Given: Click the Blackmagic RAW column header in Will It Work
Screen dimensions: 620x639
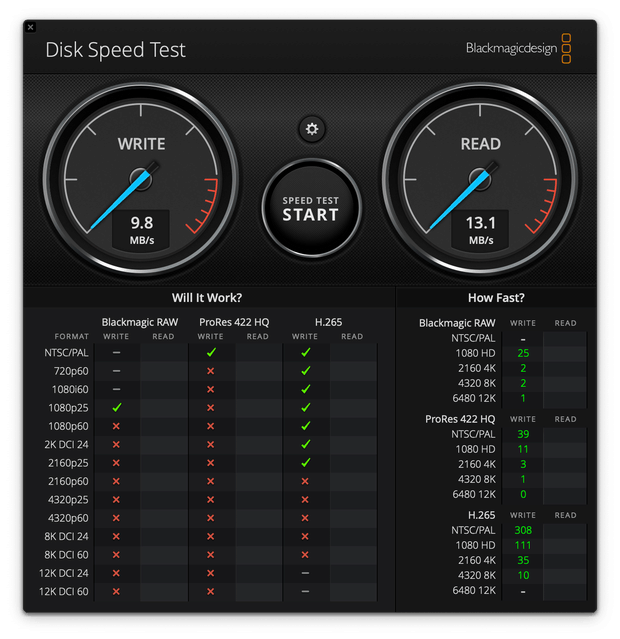Looking at the screenshot, I should (140, 322).
